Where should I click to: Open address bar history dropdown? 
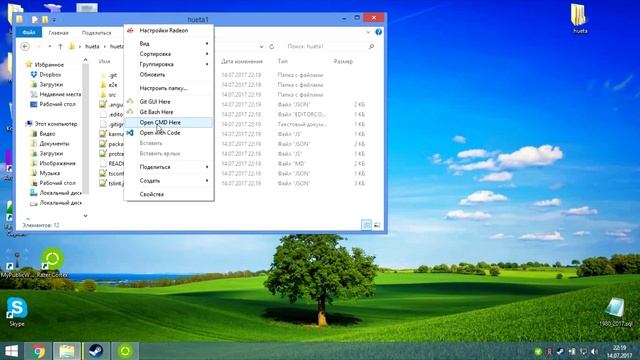pos(261,47)
